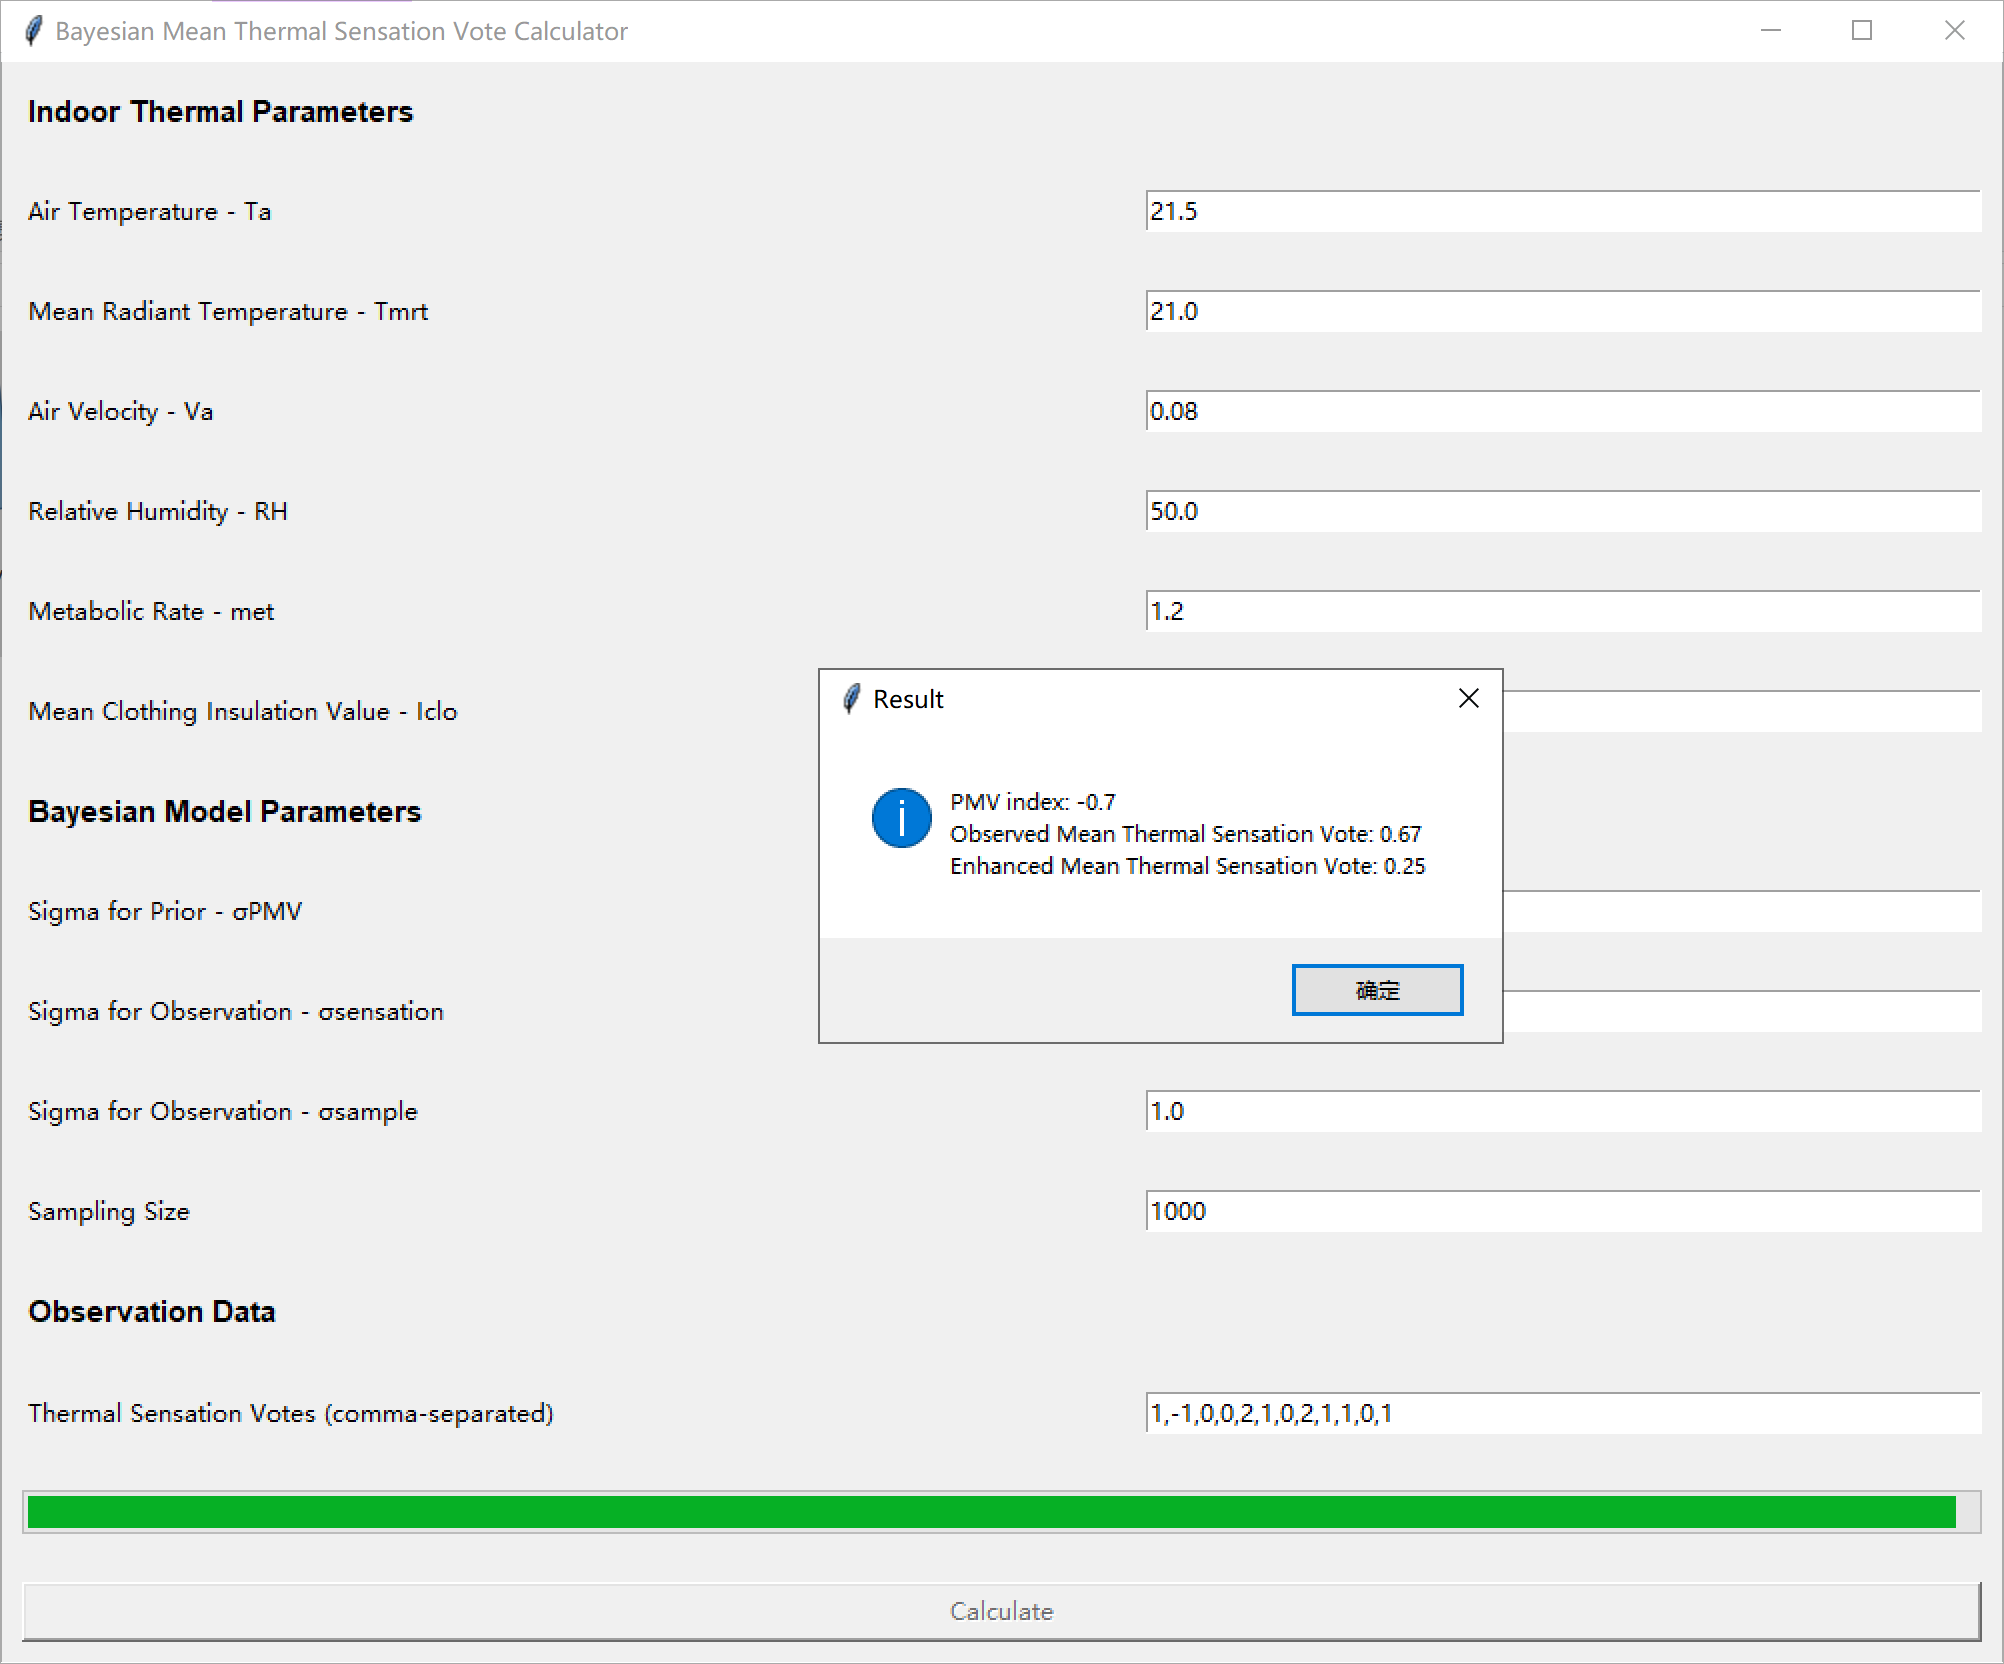Select the Air Velocity Va input box
Image resolution: width=2004 pixels, height=1664 pixels.
tap(1562, 411)
